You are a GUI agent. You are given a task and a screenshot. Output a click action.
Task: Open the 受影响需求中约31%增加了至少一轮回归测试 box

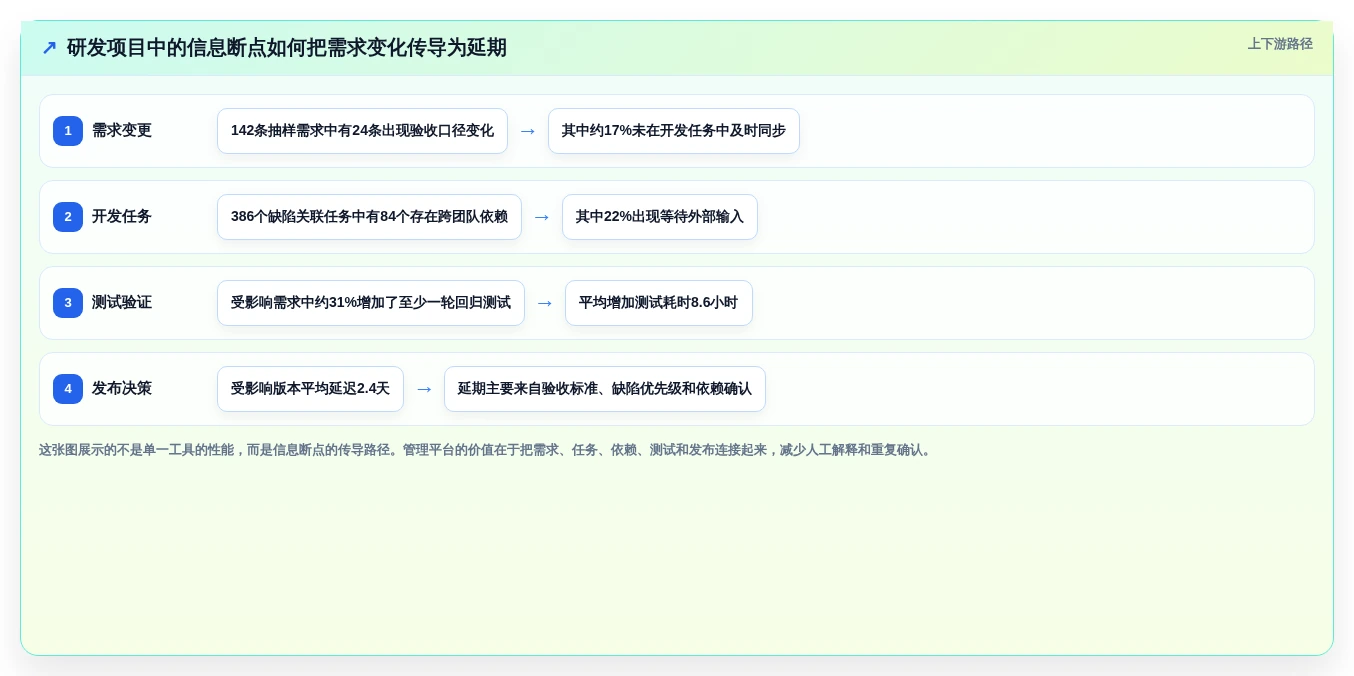pos(371,303)
